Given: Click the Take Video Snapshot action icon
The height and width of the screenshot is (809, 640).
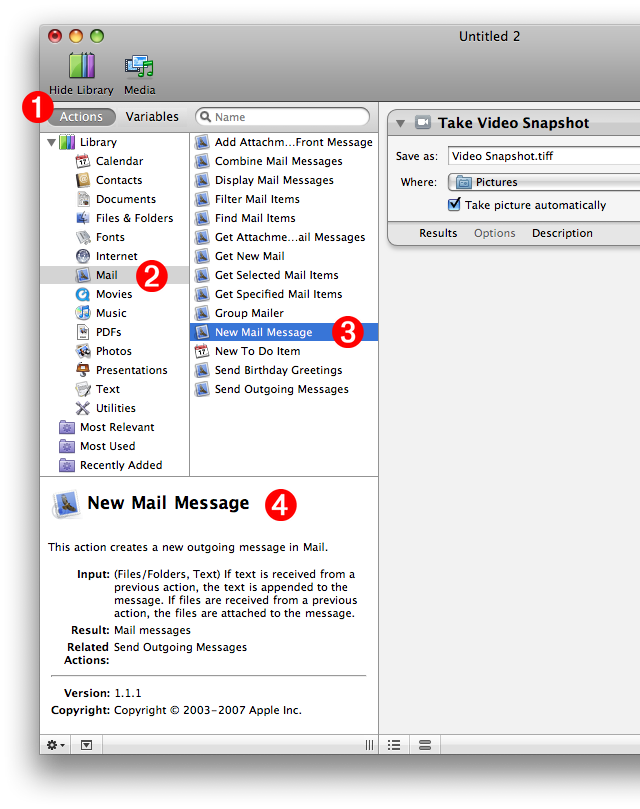Looking at the screenshot, I should [x=423, y=122].
